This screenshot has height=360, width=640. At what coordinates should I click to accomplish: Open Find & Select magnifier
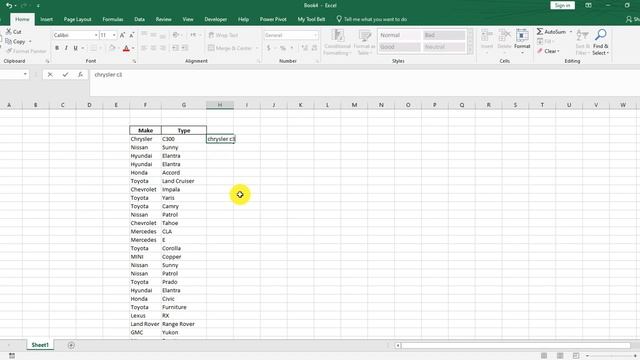click(600, 35)
